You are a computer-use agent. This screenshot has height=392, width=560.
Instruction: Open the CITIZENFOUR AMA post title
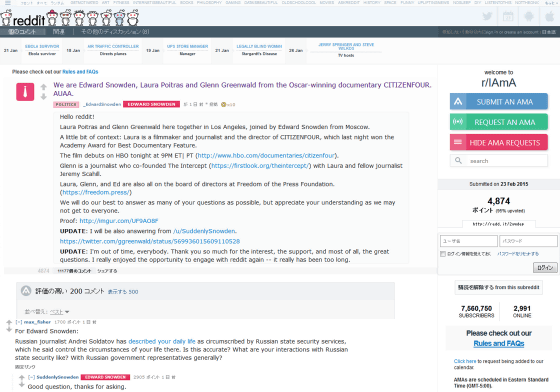[242, 89]
